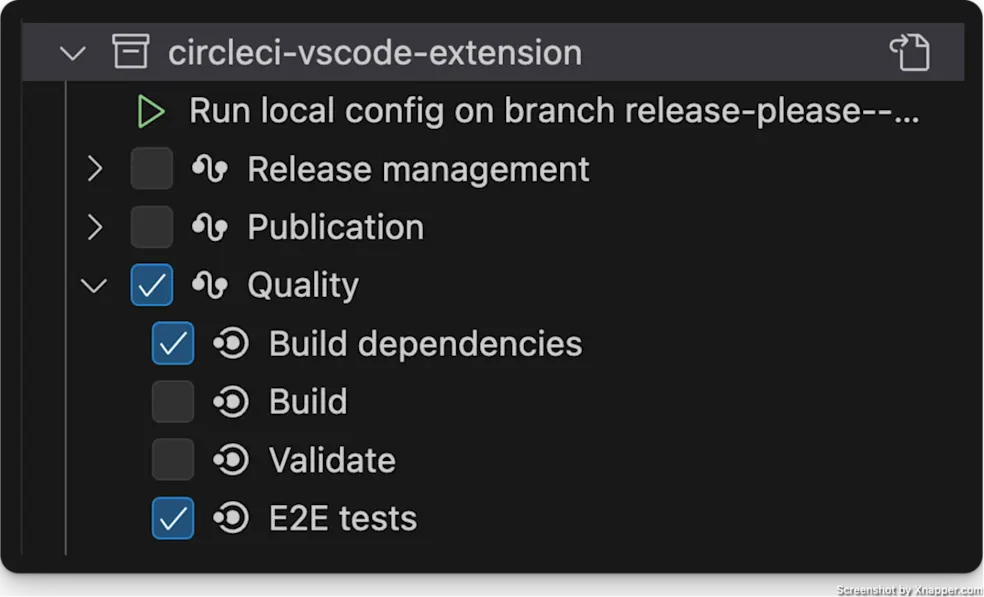Uncheck the Quality workflow
This screenshot has width=984, height=597.
click(x=152, y=285)
